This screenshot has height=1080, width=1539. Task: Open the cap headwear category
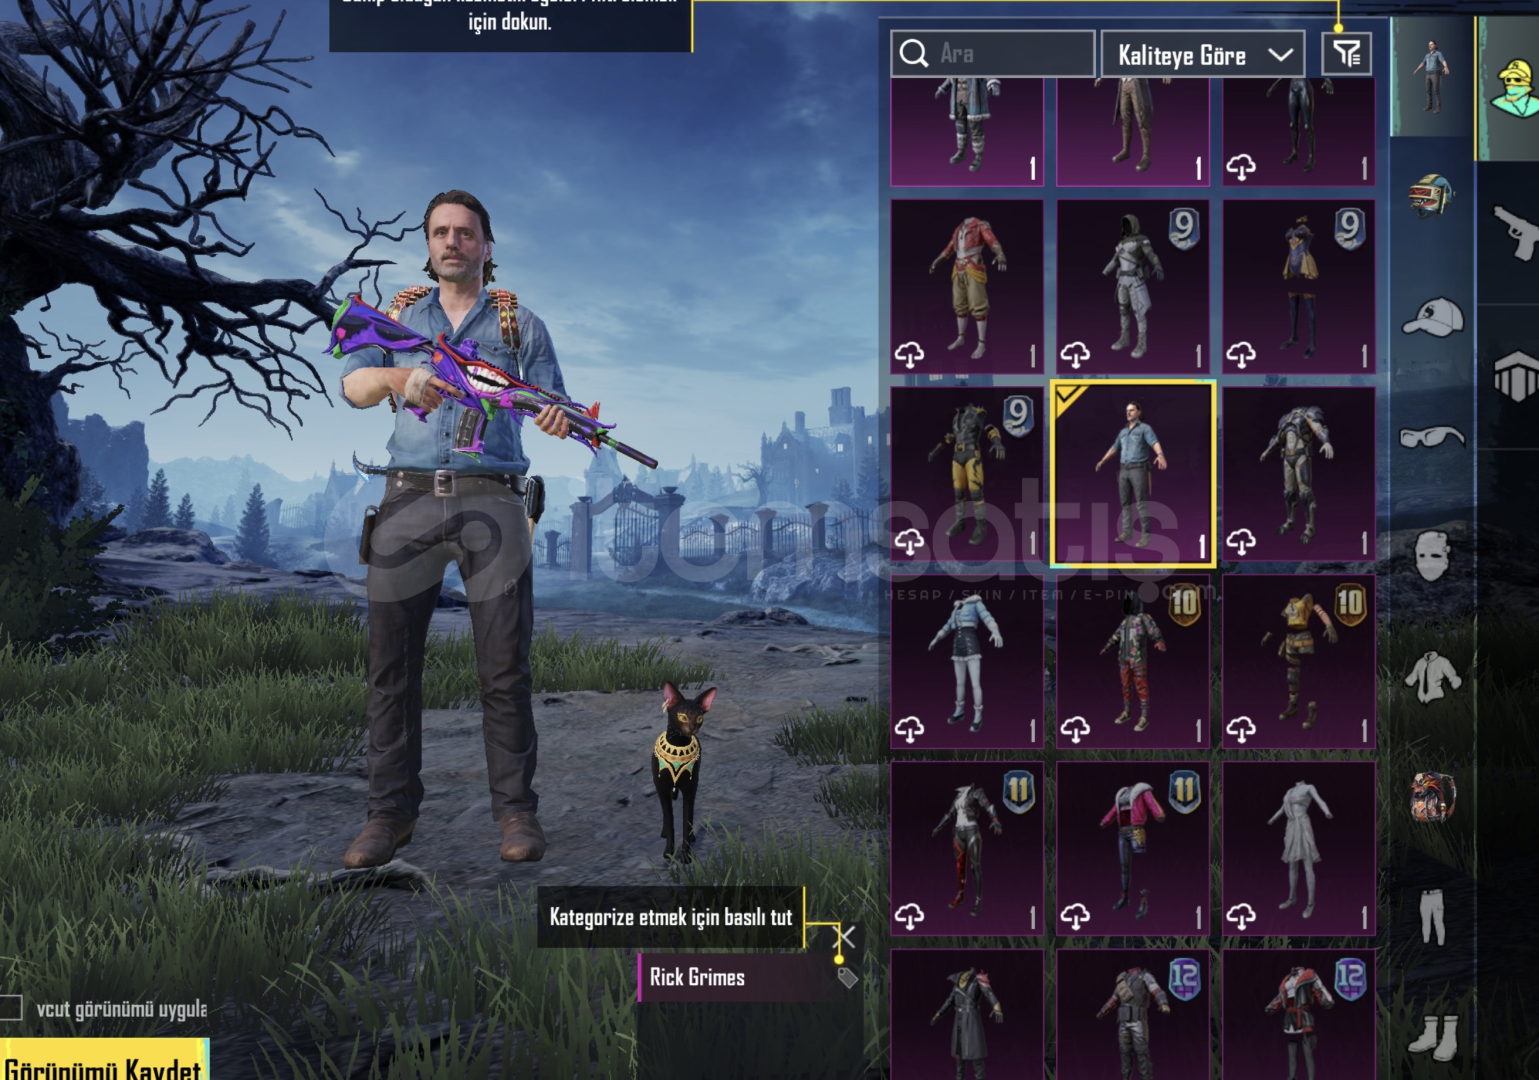tap(1433, 317)
